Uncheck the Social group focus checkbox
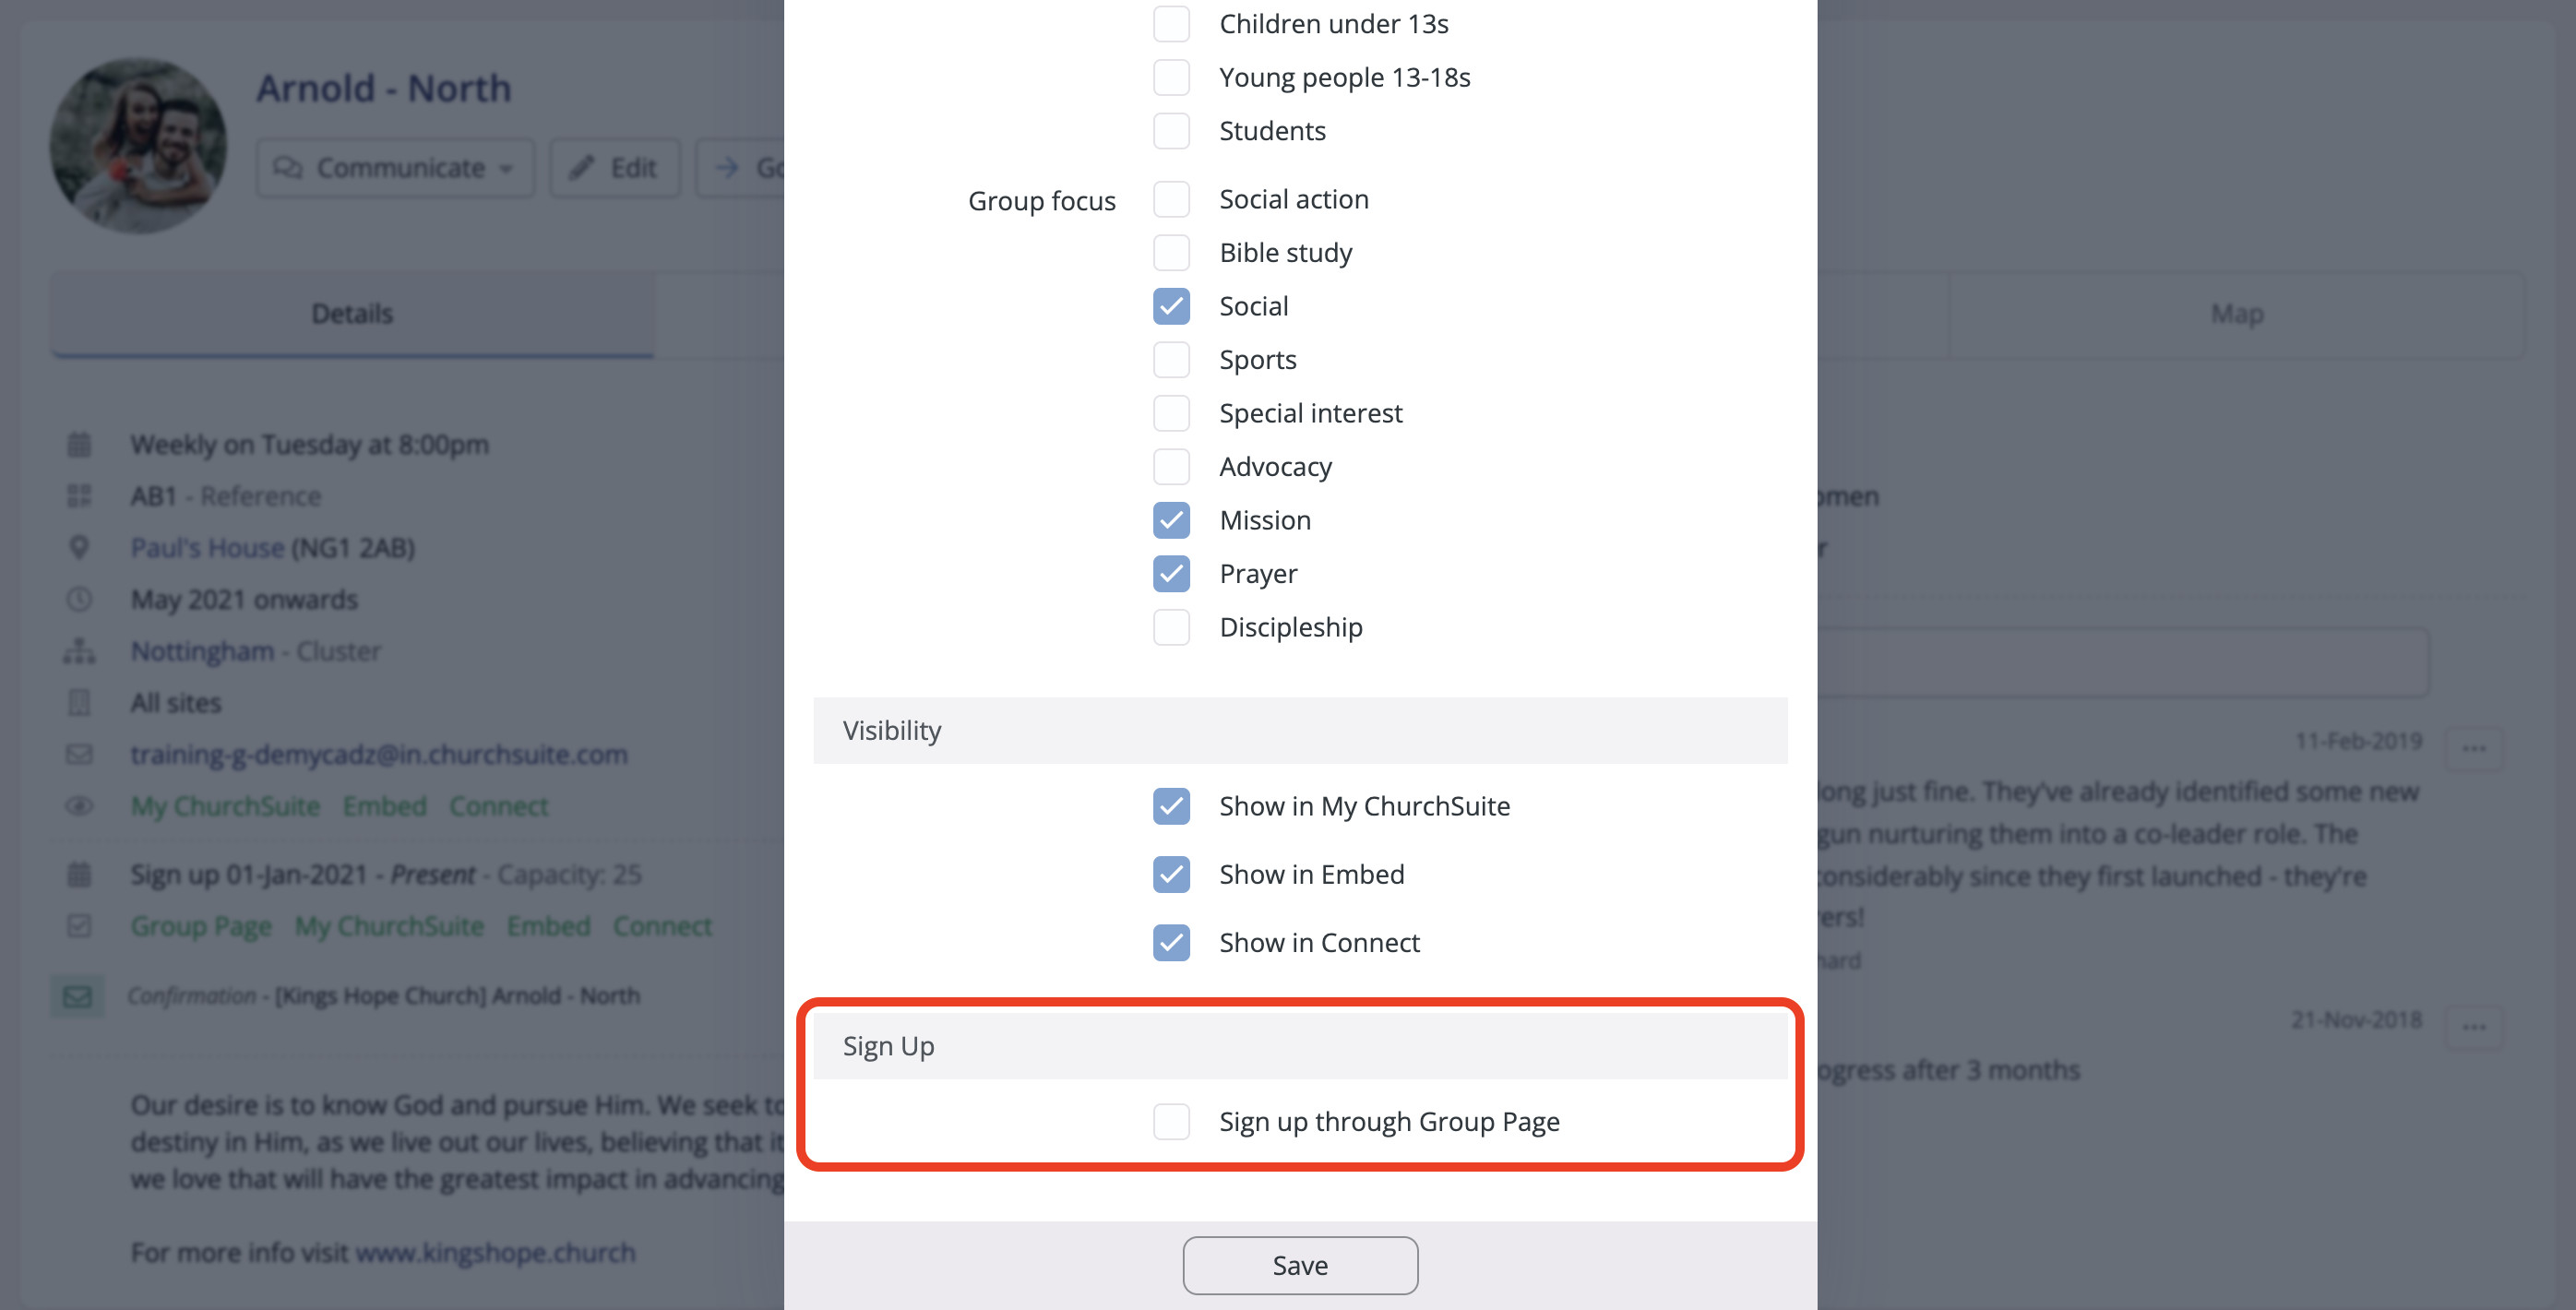Screen dimensions: 2576x1310 click(1171, 306)
